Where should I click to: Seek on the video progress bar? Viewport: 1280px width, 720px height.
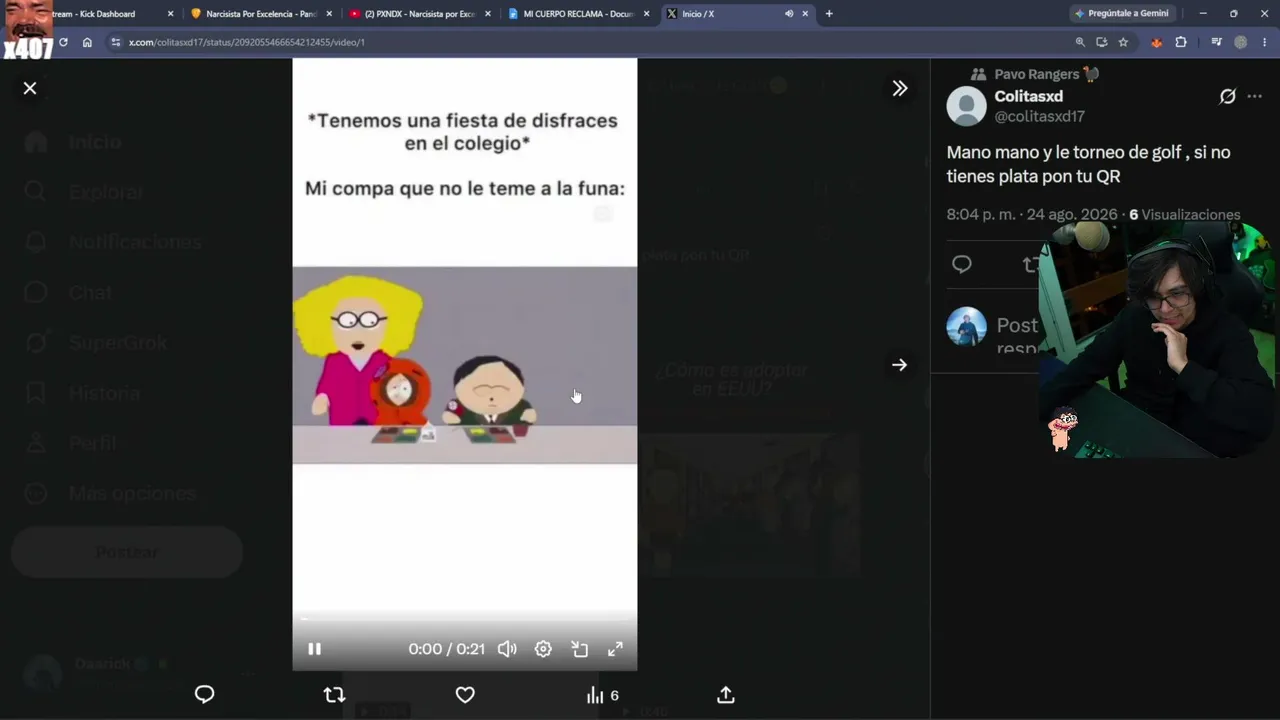465,619
